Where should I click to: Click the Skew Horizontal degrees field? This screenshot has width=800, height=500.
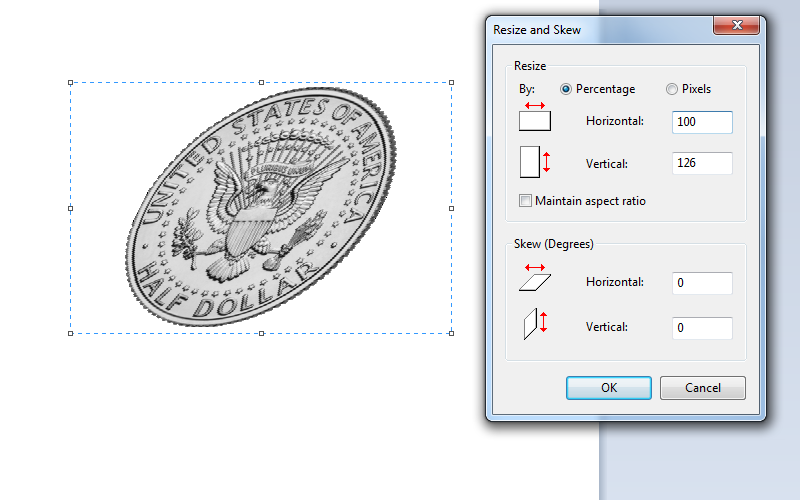(x=702, y=283)
